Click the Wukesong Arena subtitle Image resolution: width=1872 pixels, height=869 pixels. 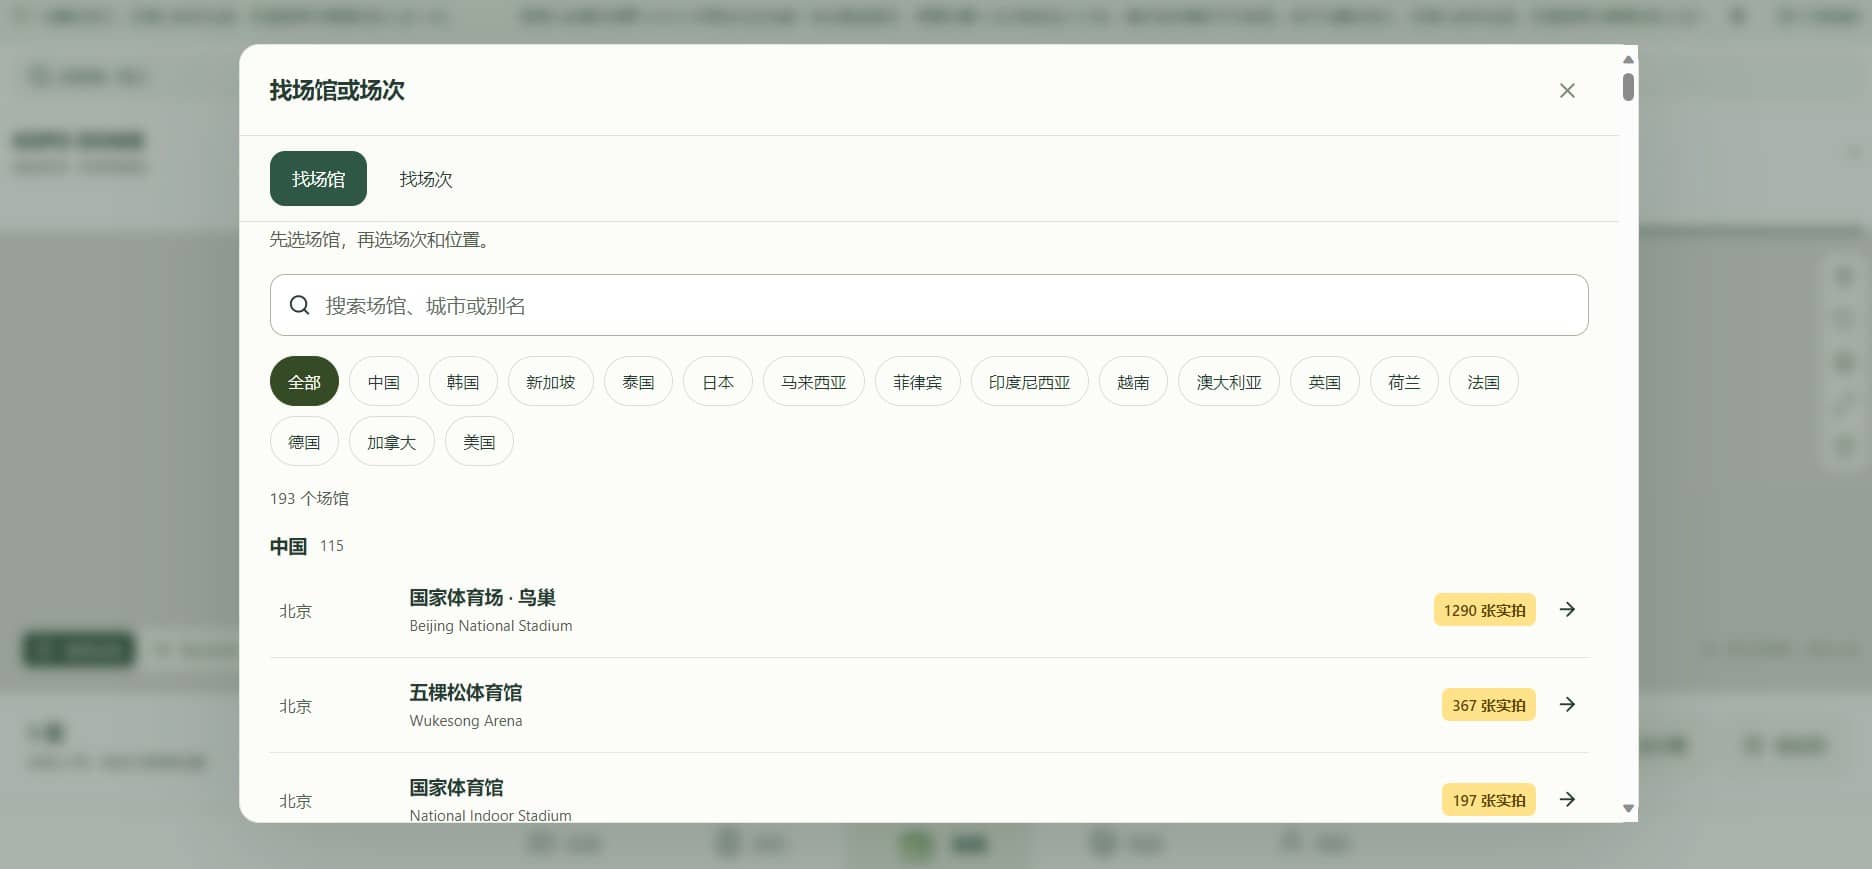pos(466,721)
